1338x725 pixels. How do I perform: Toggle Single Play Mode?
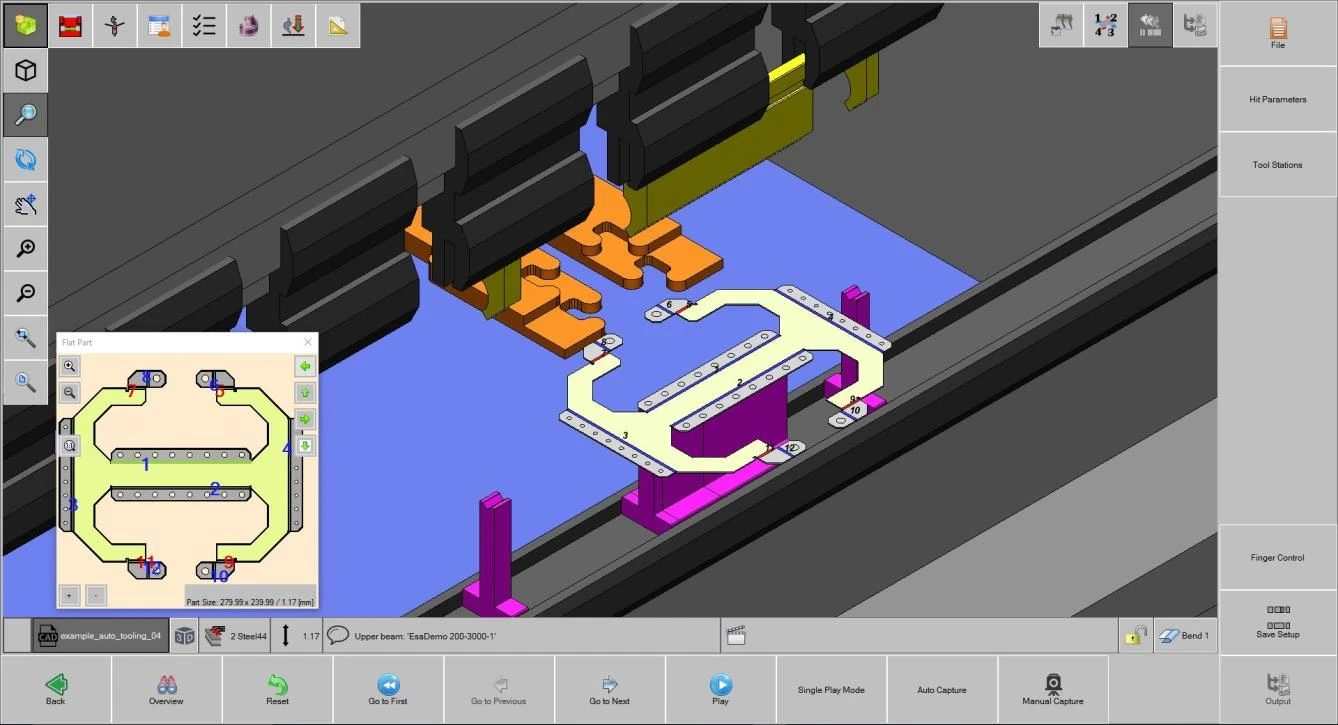[x=831, y=689]
